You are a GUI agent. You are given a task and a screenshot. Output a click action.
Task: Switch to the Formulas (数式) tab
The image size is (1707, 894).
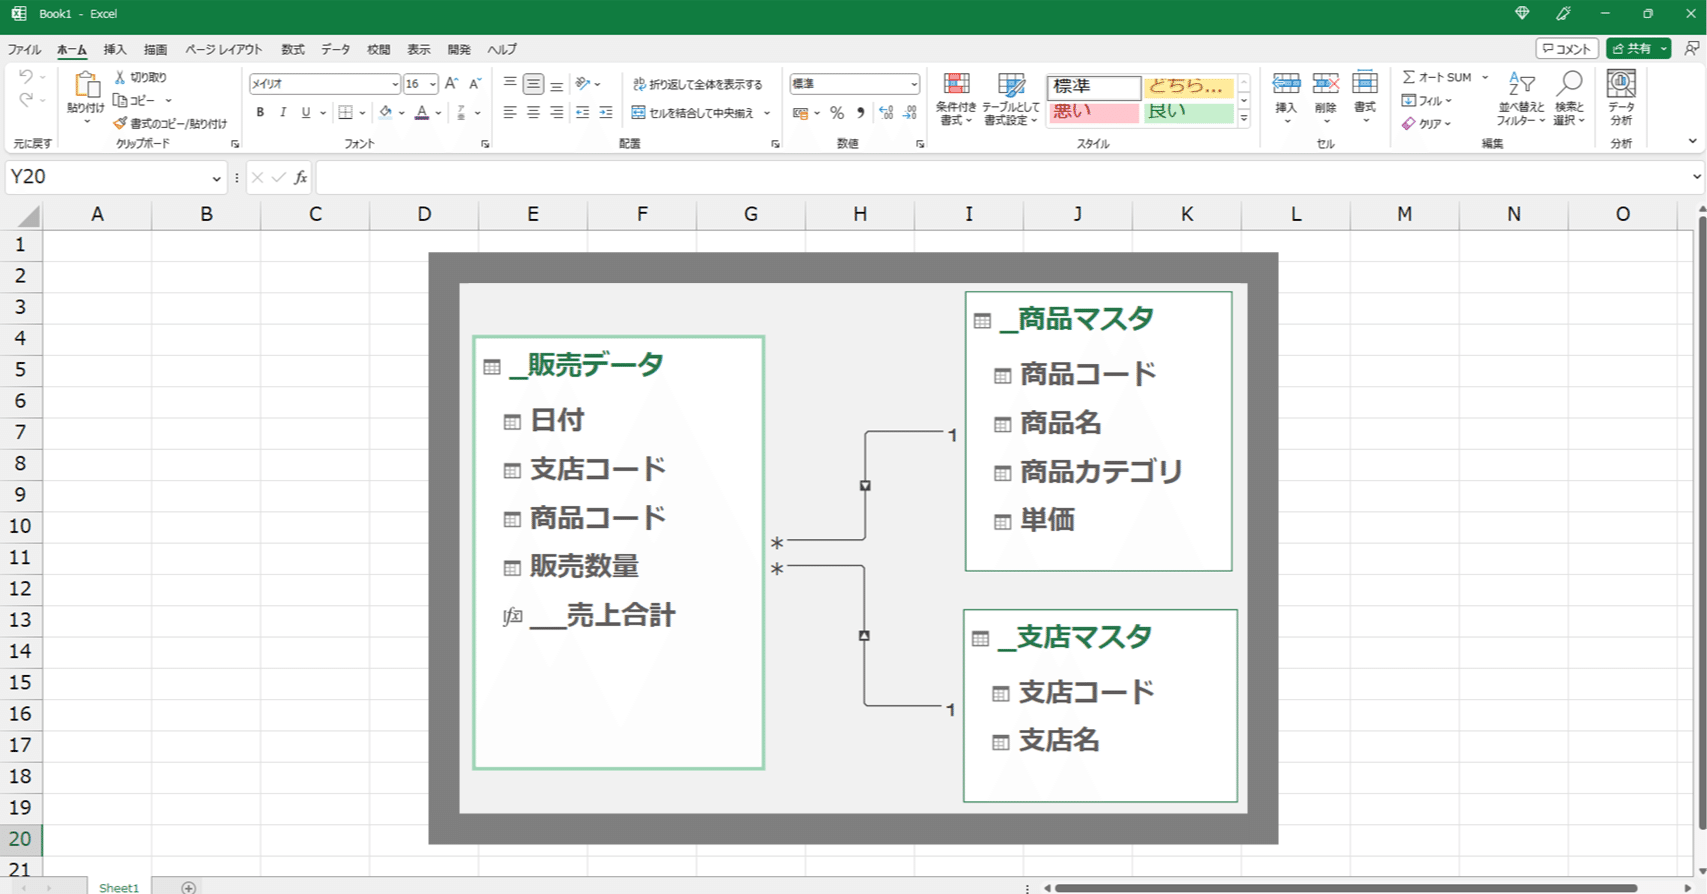(292, 49)
